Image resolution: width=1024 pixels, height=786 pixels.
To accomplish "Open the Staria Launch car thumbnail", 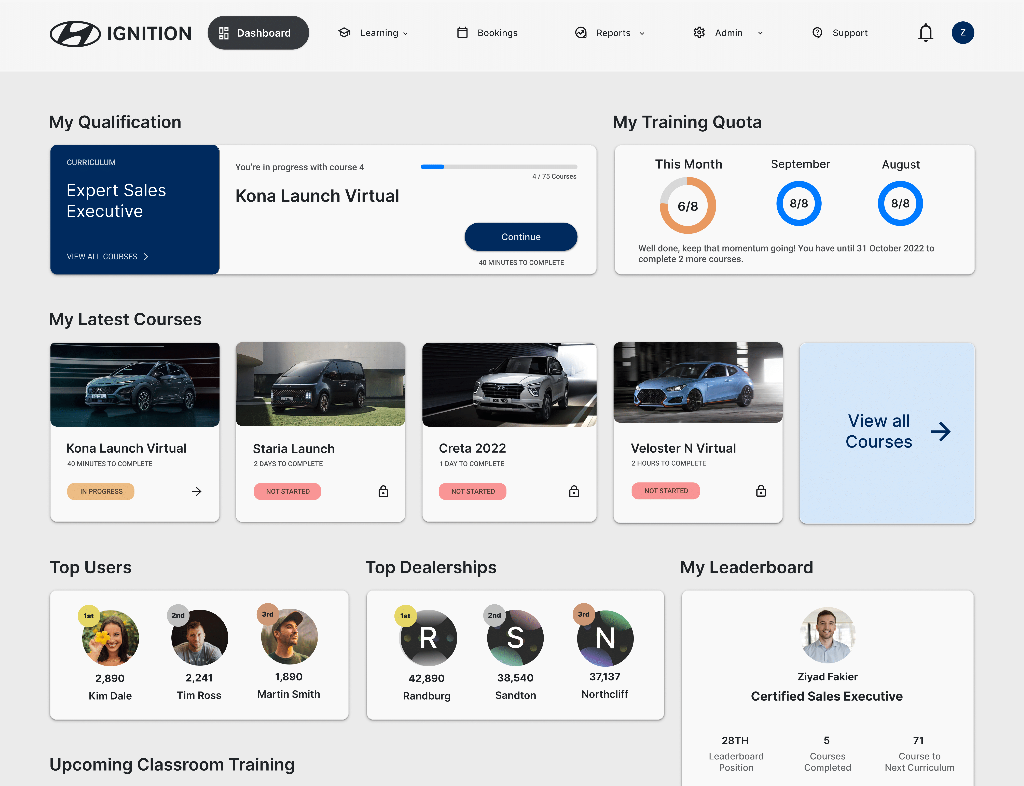I will tap(320, 384).
